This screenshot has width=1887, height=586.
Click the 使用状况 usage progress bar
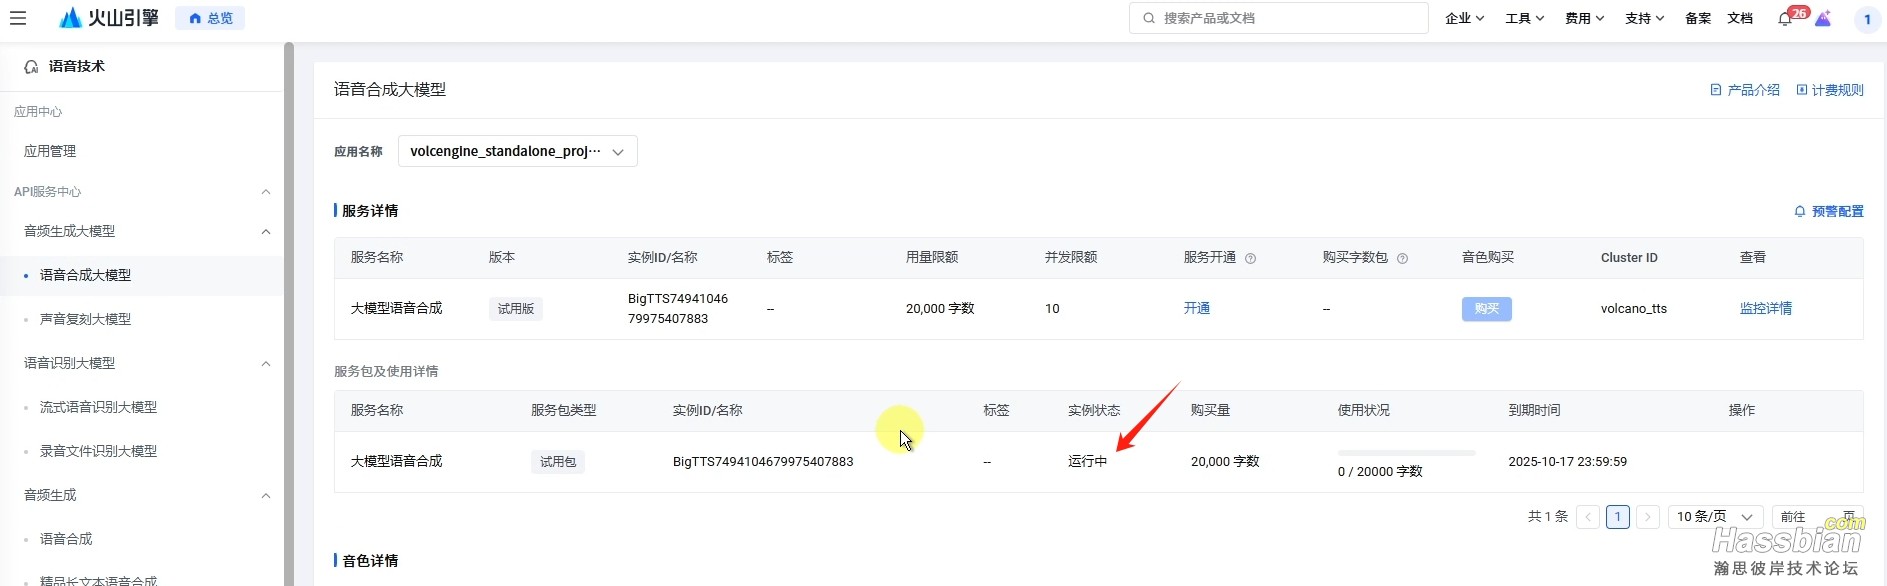1407,453
